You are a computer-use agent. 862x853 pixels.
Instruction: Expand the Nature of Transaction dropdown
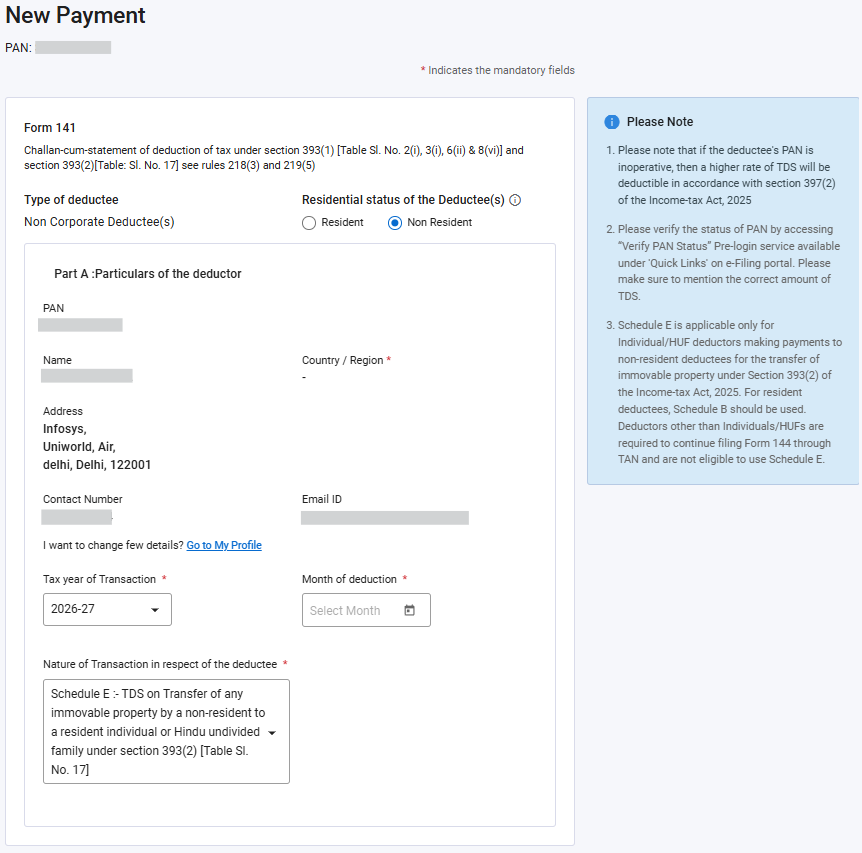(x=166, y=732)
